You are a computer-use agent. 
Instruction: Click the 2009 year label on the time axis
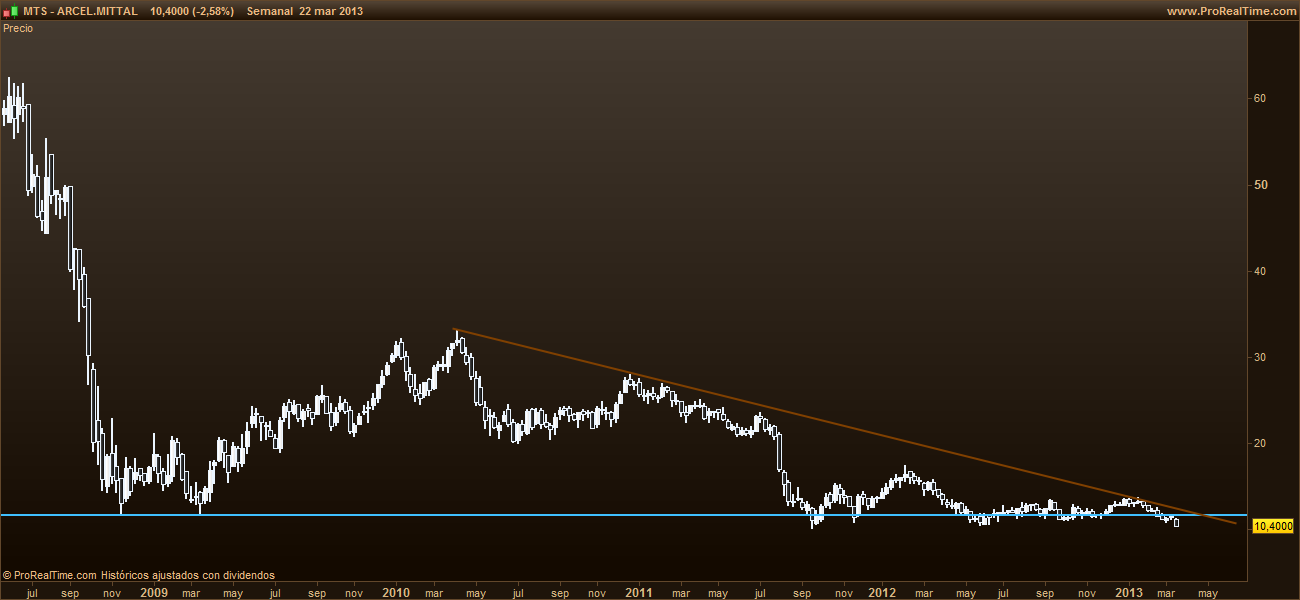click(x=154, y=592)
